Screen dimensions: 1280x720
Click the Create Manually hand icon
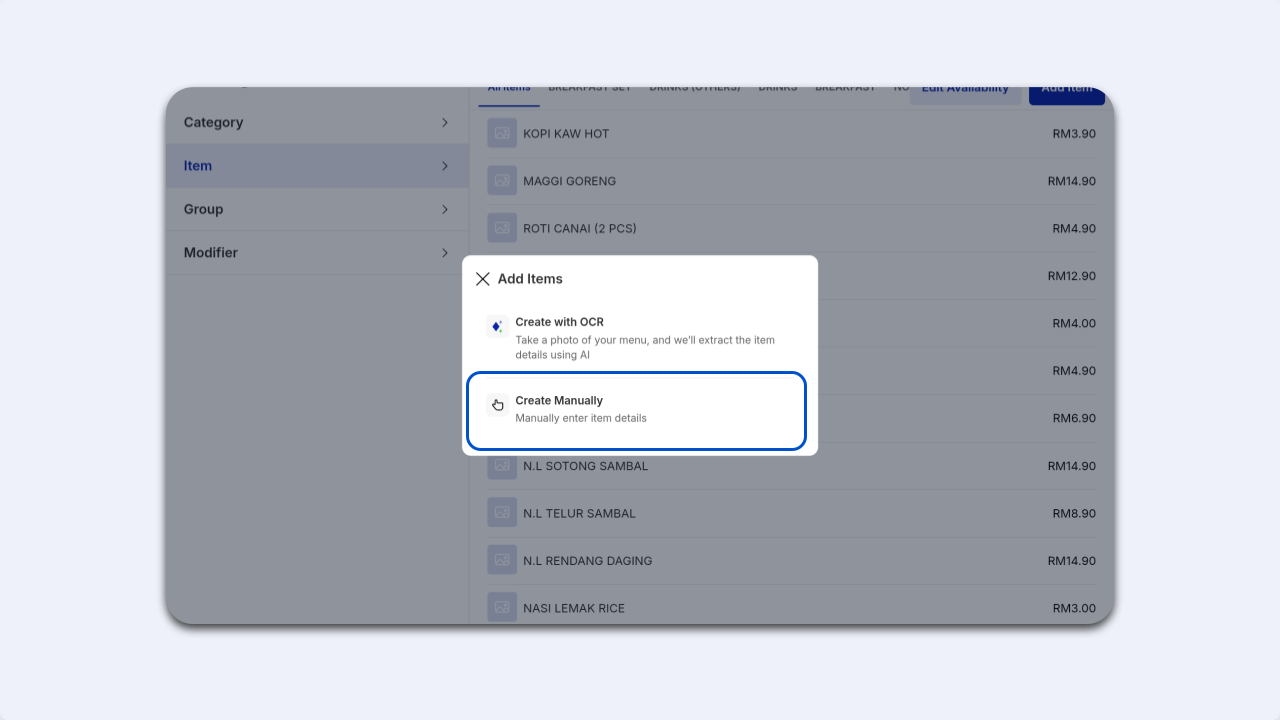tap(497, 405)
